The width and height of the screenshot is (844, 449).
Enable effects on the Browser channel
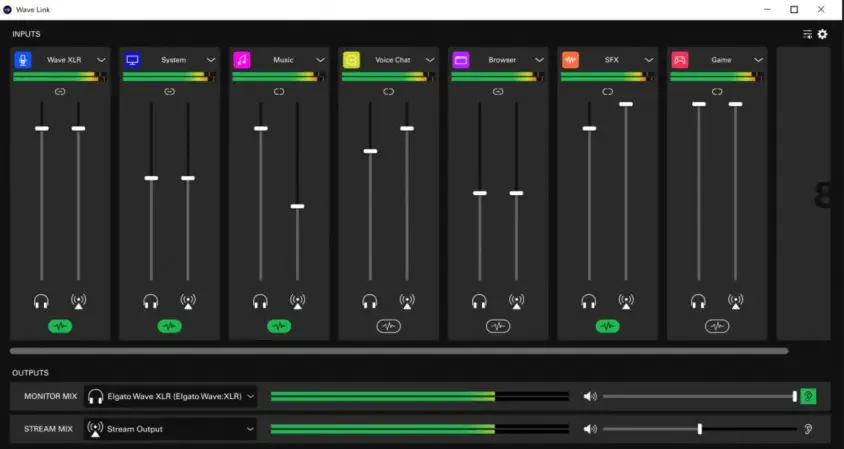click(498, 326)
